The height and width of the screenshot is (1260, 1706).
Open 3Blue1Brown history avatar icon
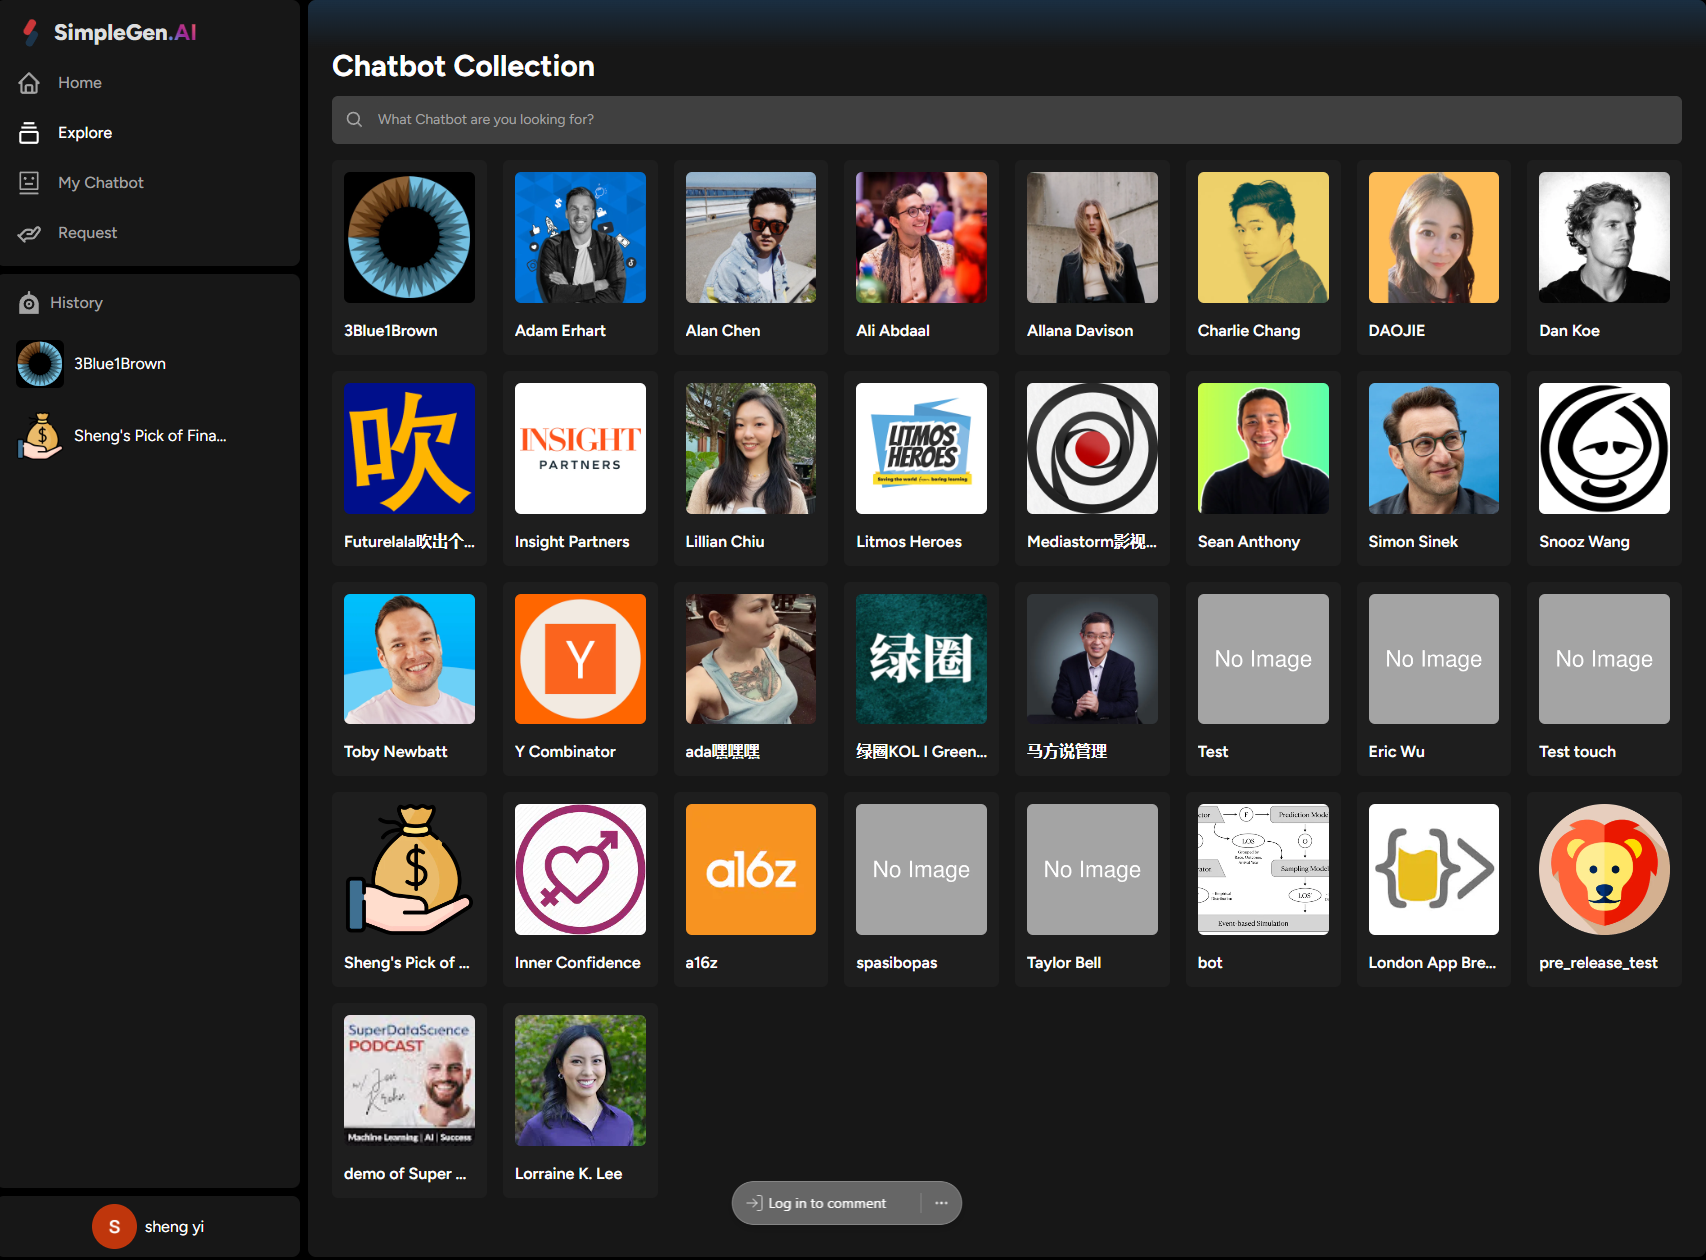[40, 364]
